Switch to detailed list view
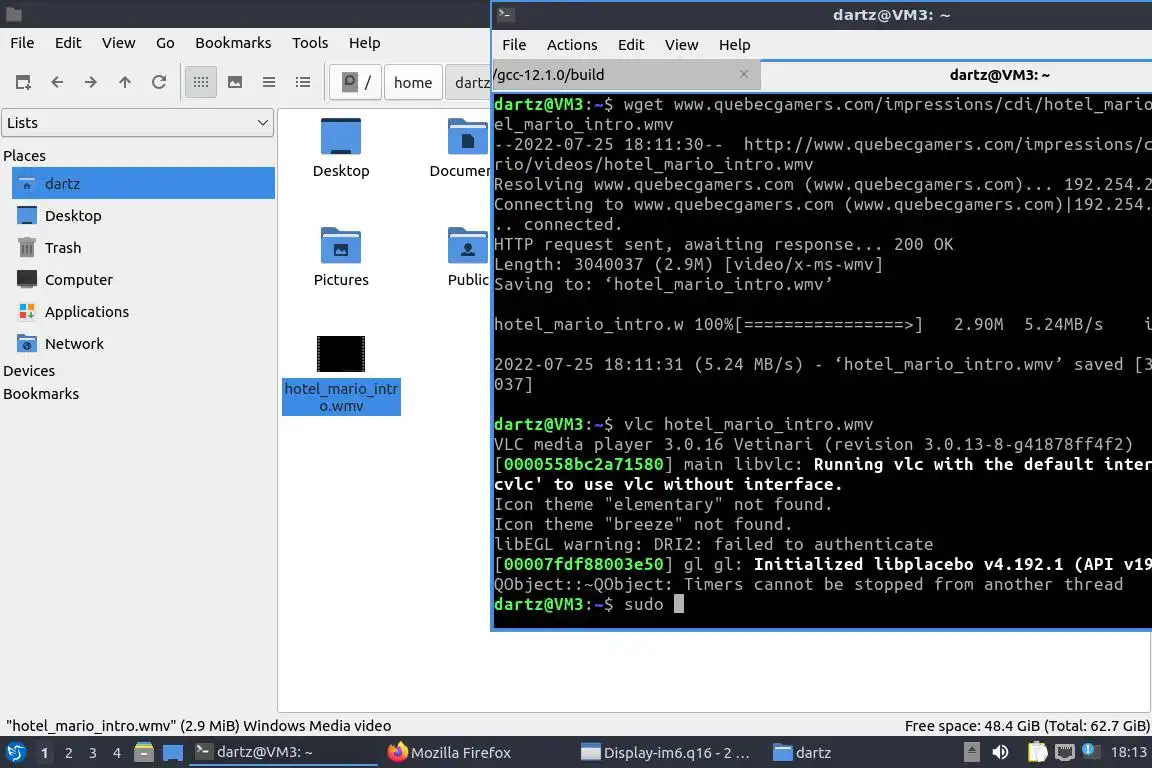 coord(303,82)
